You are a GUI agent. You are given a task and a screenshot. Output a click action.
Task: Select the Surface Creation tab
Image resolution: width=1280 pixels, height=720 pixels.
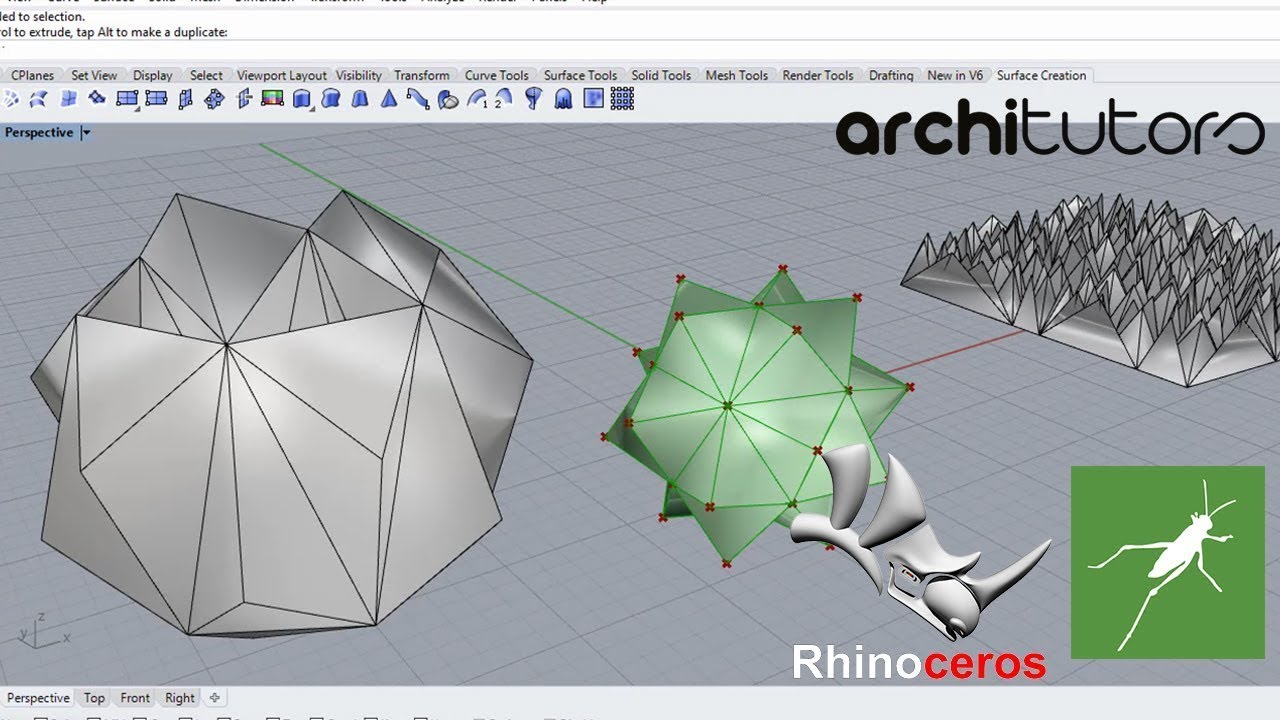[x=1041, y=75]
